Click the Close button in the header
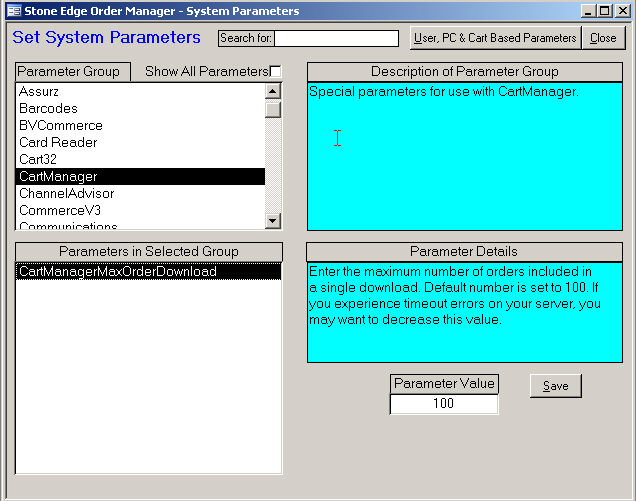636x501 pixels. pyautogui.click(x=603, y=38)
